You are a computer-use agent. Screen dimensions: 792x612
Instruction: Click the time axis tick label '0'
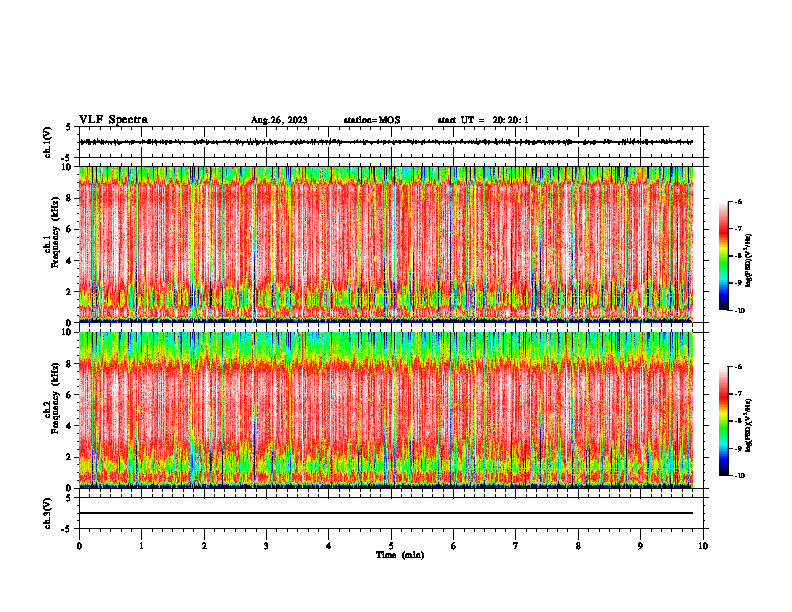[x=79, y=546]
